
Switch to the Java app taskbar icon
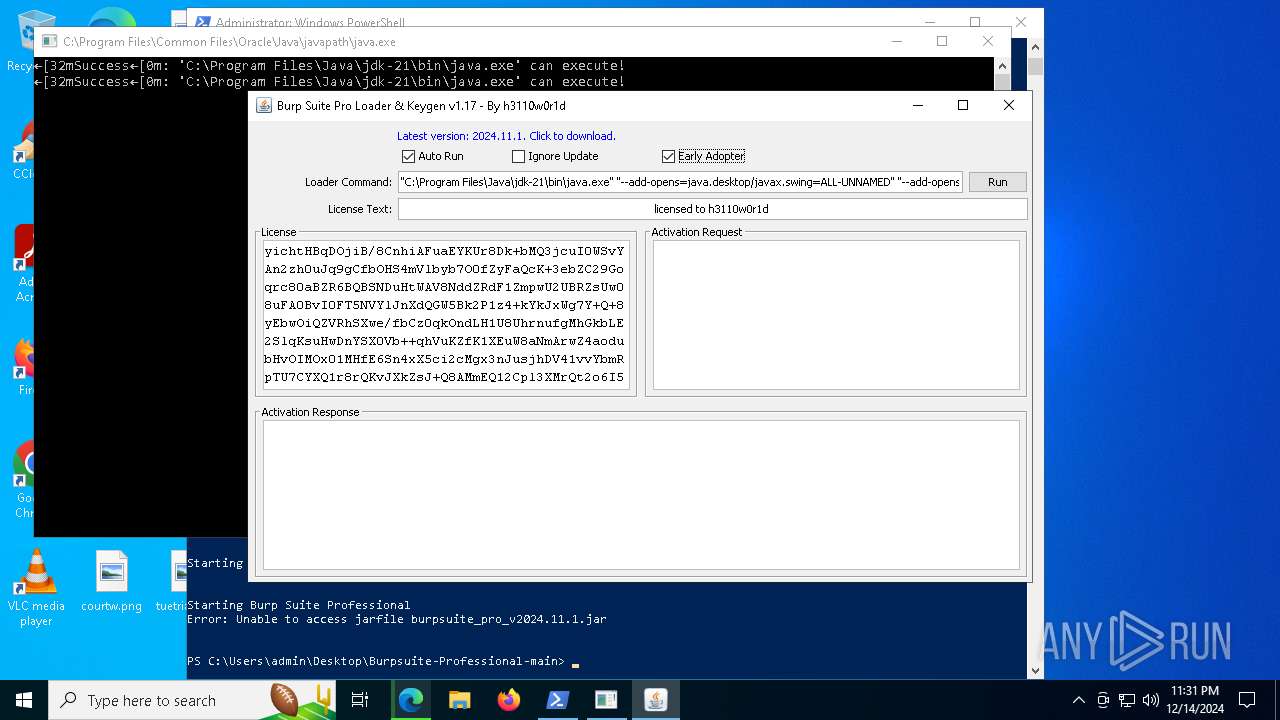coord(655,700)
